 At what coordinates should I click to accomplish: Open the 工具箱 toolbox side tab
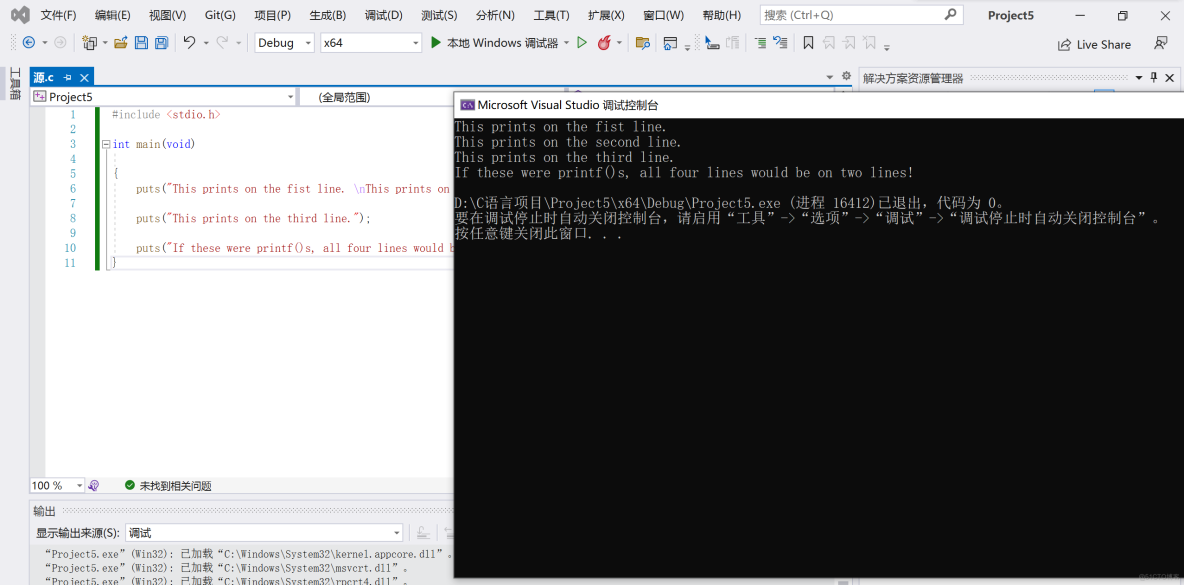pos(14,83)
